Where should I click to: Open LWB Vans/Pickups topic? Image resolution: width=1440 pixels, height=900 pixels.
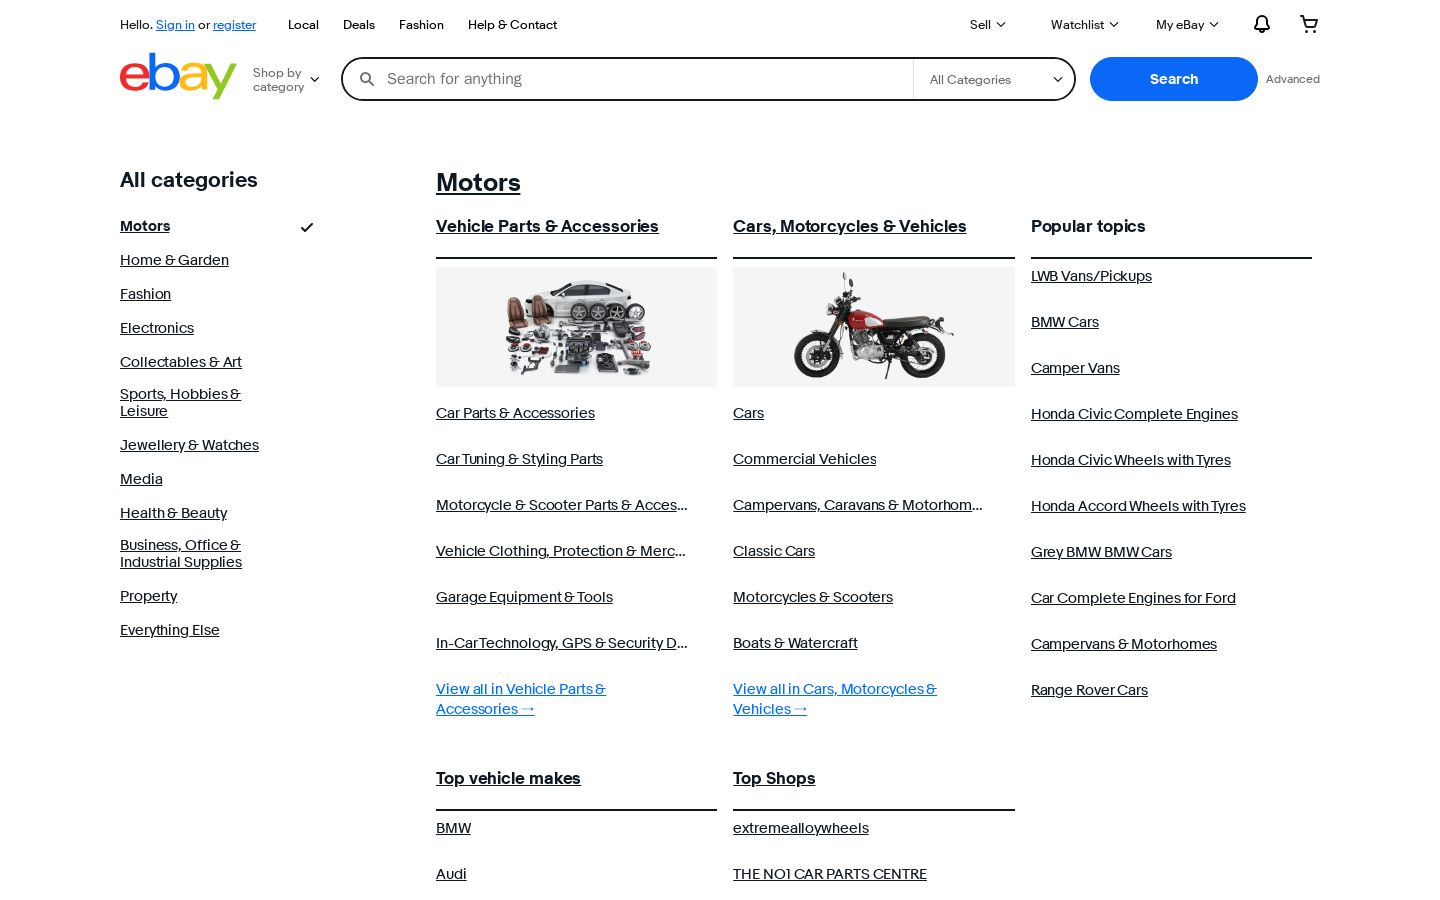[x=1091, y=276]
